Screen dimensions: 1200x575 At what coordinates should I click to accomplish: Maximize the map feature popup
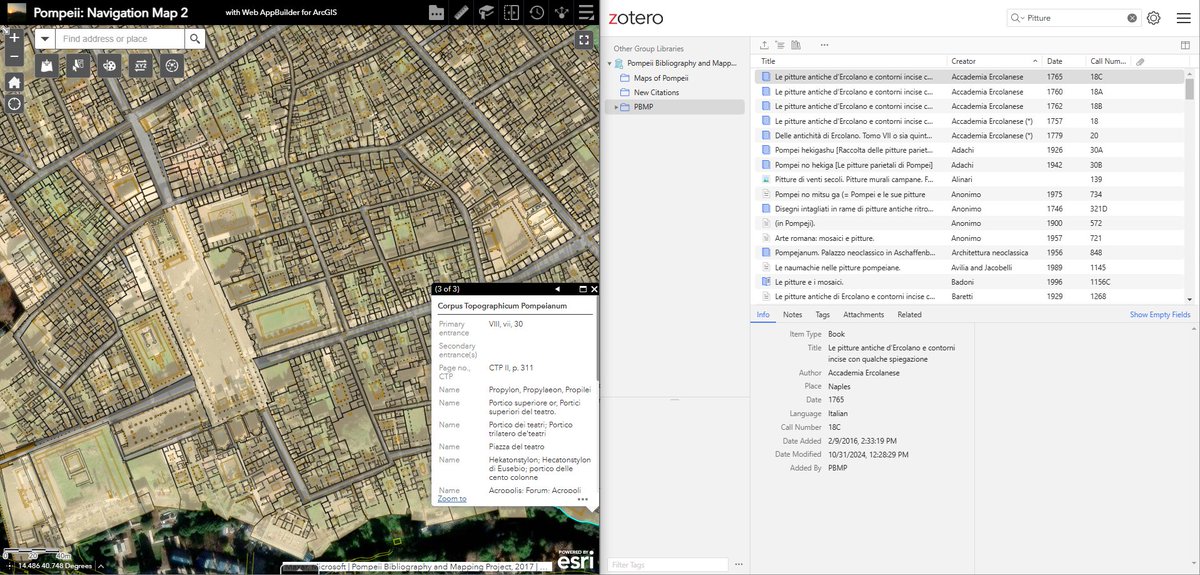point(582,289)
